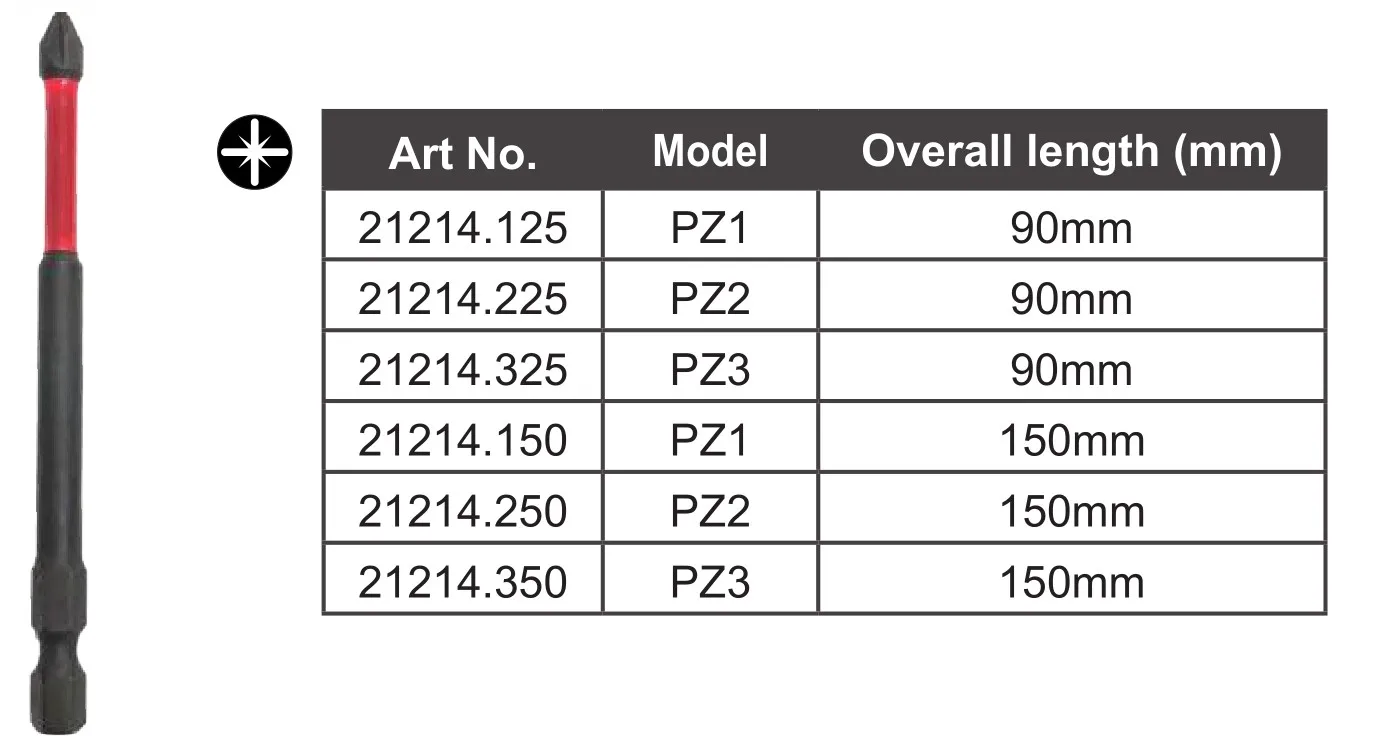Screen dimensions: 1388x753
Task: Select article number 21214.125
Action: [462, 228]
